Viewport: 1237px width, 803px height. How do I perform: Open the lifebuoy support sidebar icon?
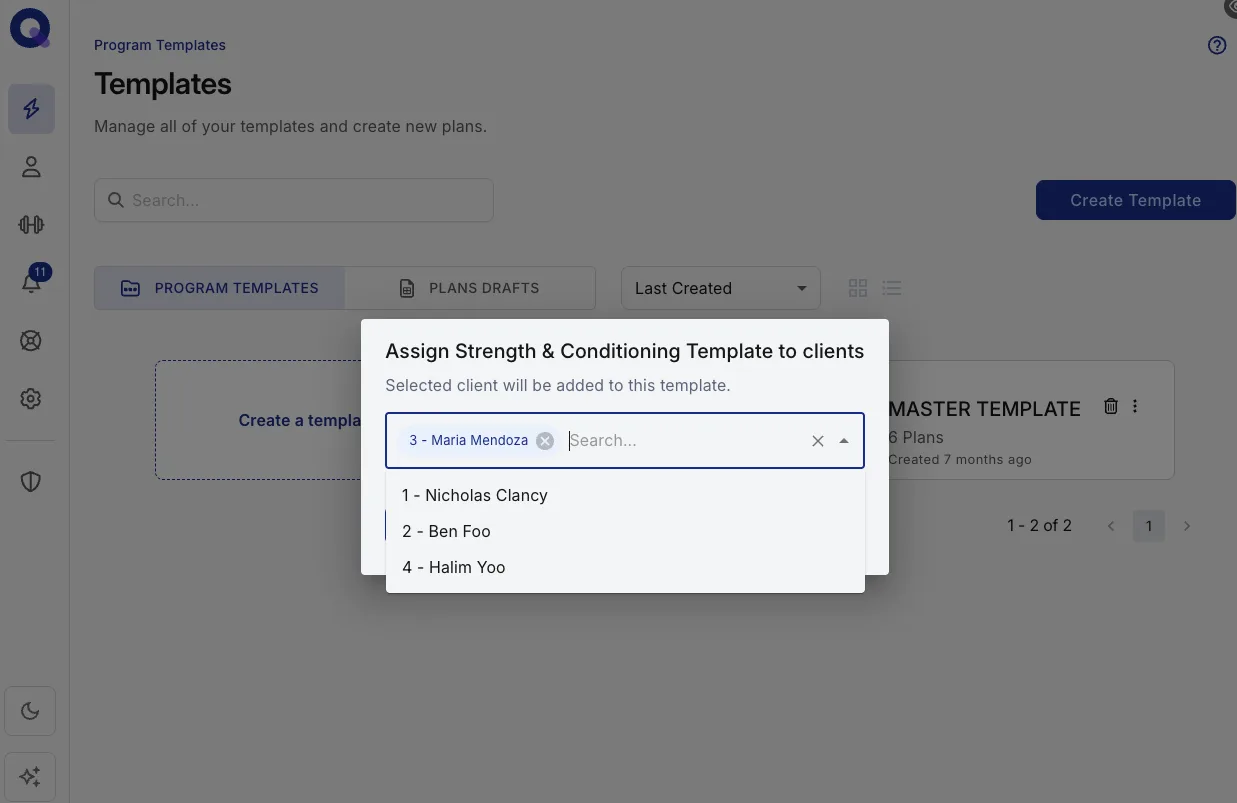31,341
